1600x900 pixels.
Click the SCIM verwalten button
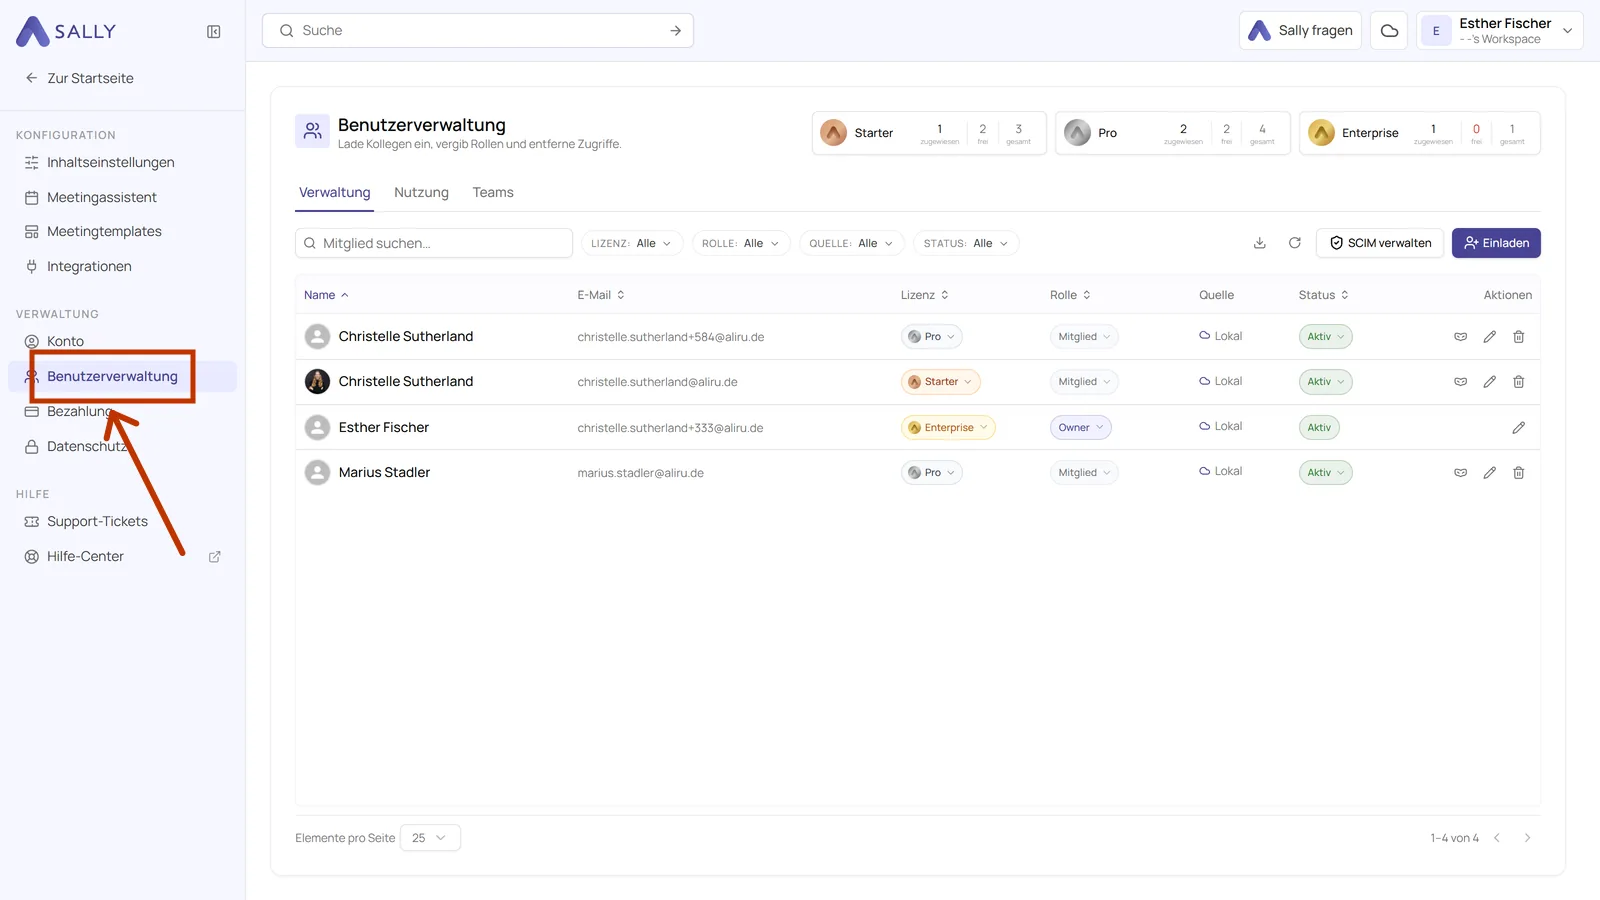click(1380, 243)
